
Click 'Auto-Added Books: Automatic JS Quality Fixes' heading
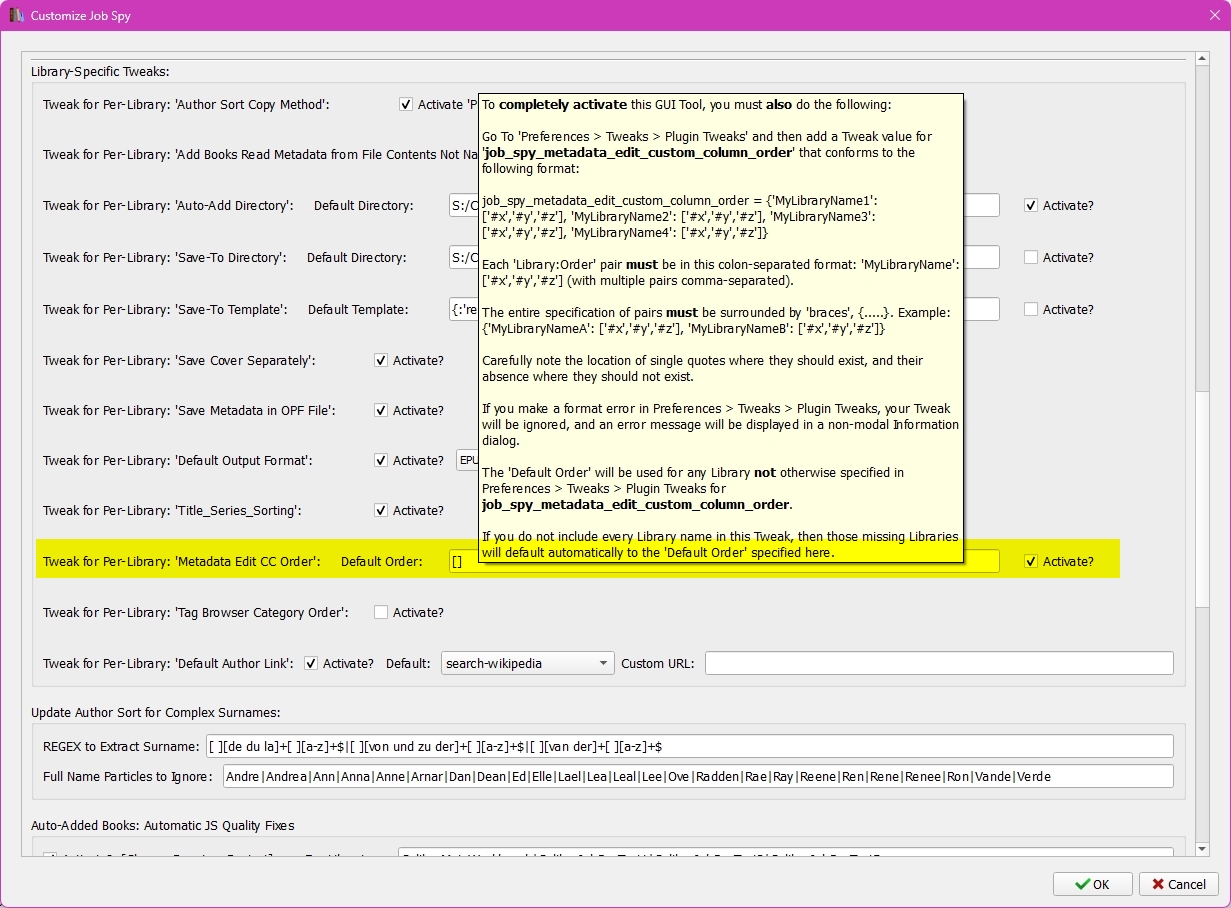[163, 825]
